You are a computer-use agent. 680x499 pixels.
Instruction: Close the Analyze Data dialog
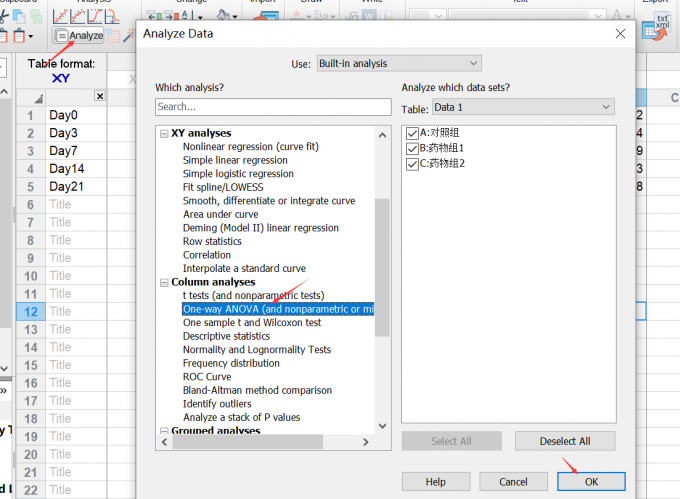(x=620, y=33)
